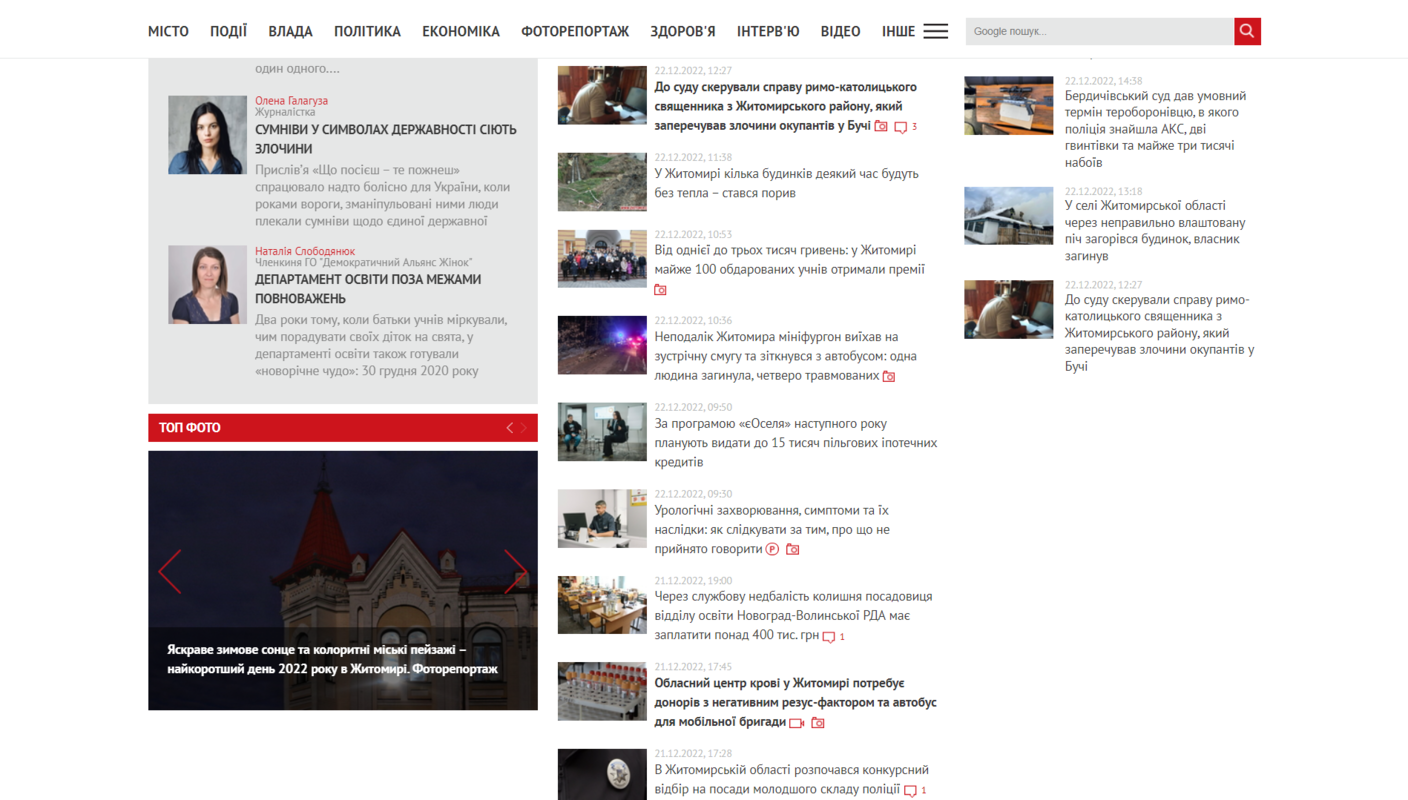Open Наталія Слободянюк author portrait
This screenshot has width=1408, height=800.
207,285
